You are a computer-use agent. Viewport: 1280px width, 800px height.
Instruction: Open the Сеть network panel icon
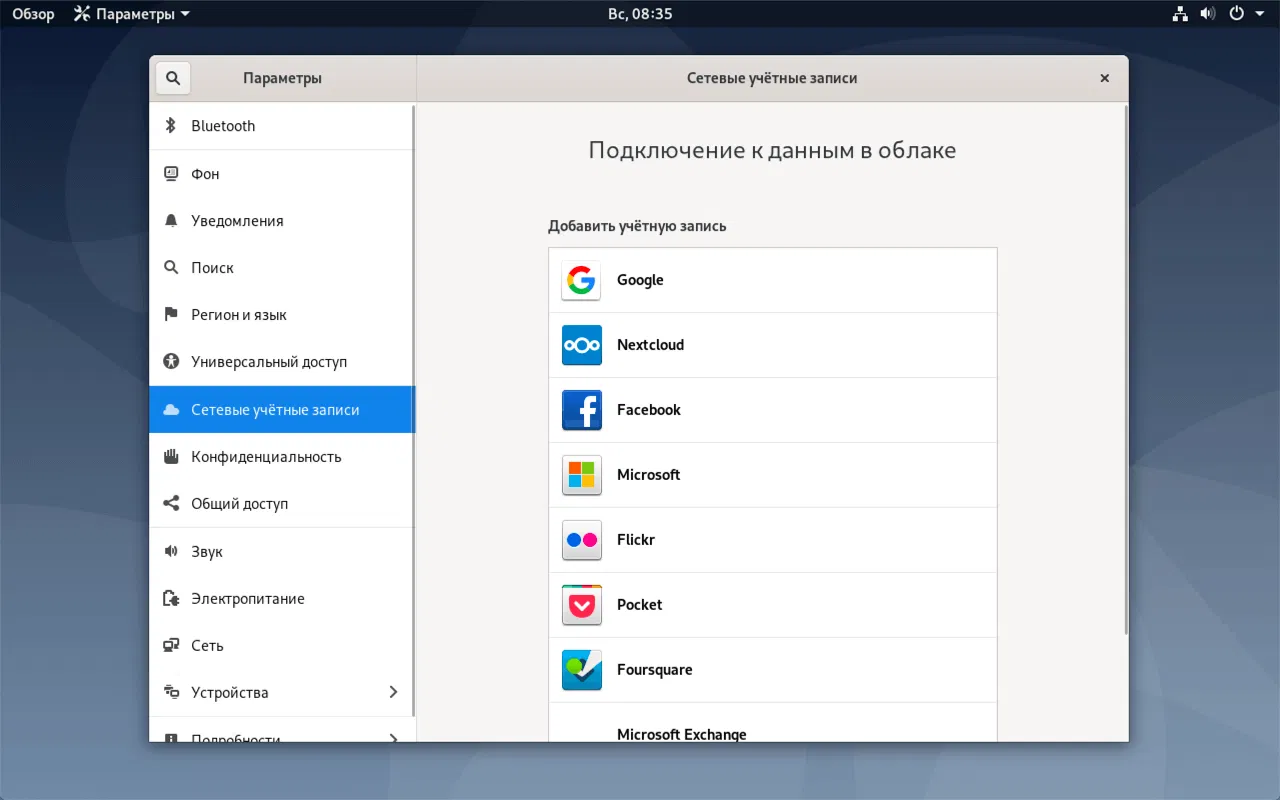click(x=171, y=645)
